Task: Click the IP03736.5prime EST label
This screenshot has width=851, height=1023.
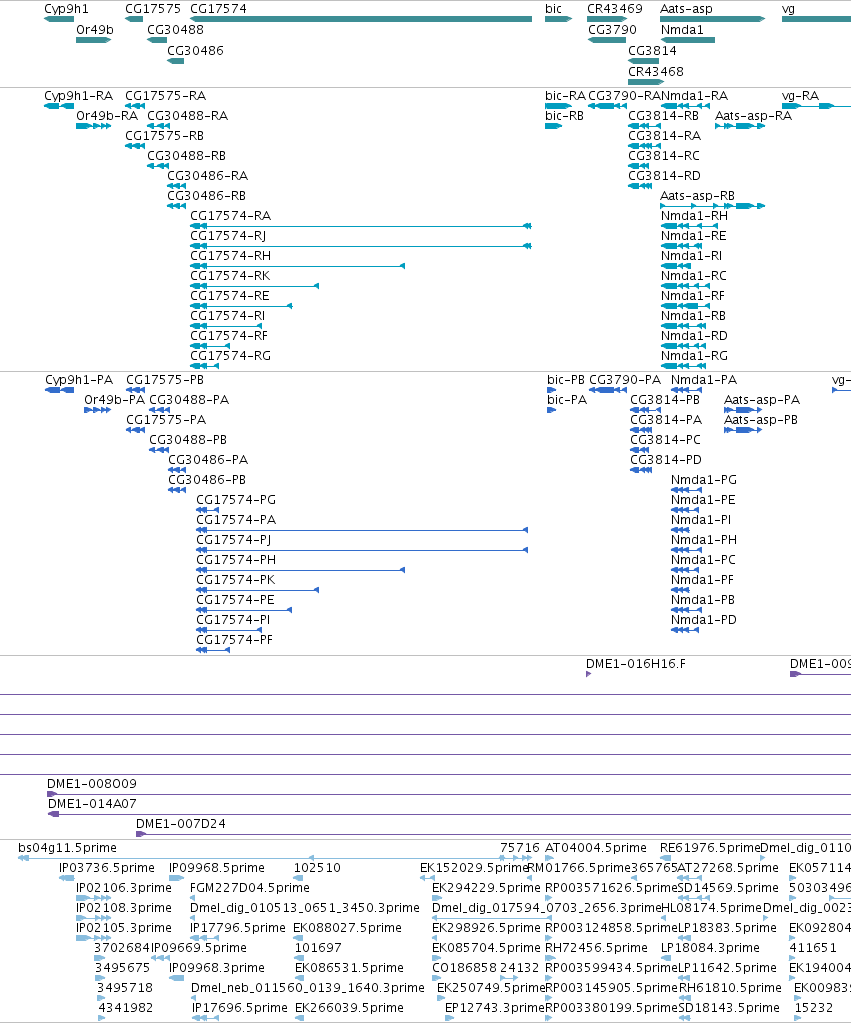Action: (106, 868)
